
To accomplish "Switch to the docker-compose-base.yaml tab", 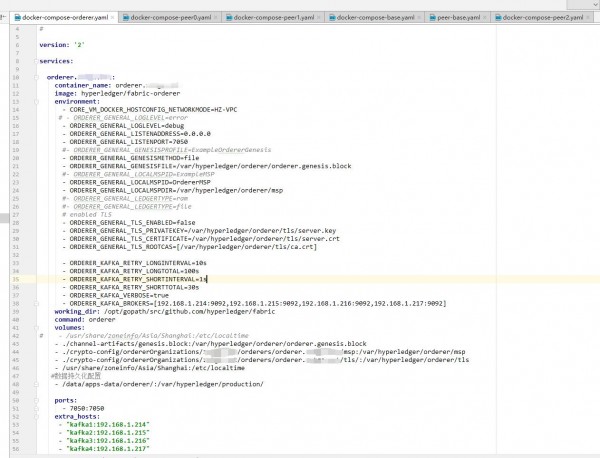I will (x=375, y=18).
